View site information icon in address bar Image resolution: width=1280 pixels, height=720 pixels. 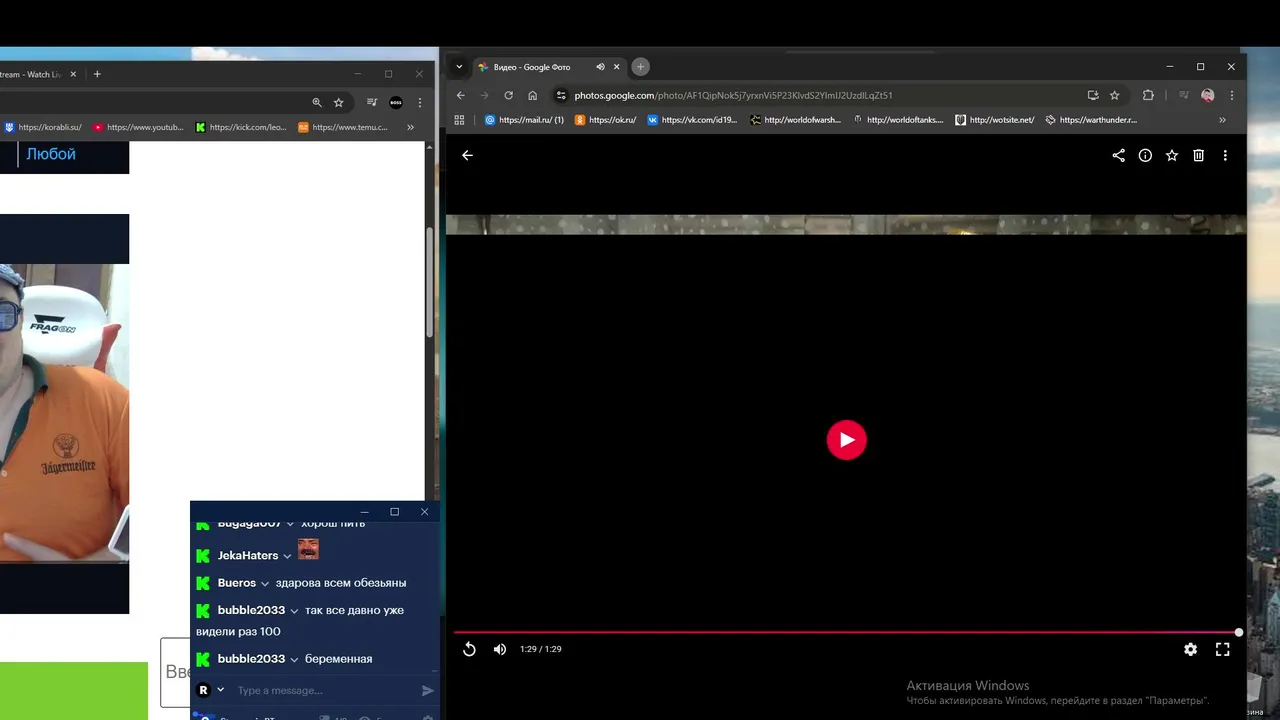pos(561,95)
